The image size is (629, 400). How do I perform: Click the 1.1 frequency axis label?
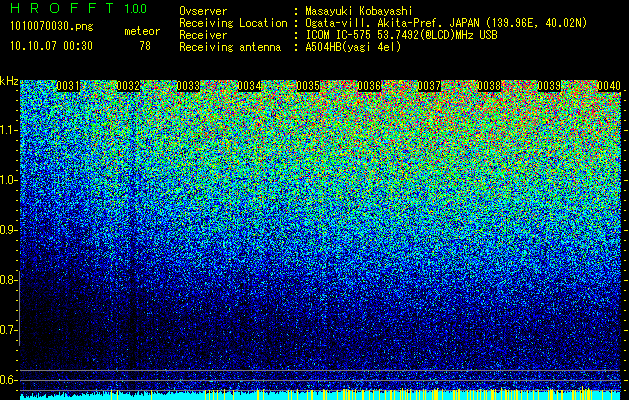click(x=9, y=130)
